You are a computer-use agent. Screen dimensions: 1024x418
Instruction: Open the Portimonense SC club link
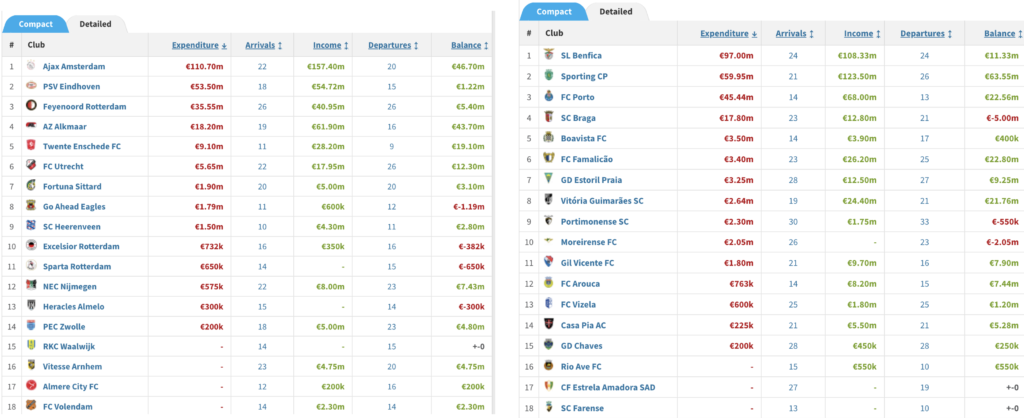click(x=595, y=221)
